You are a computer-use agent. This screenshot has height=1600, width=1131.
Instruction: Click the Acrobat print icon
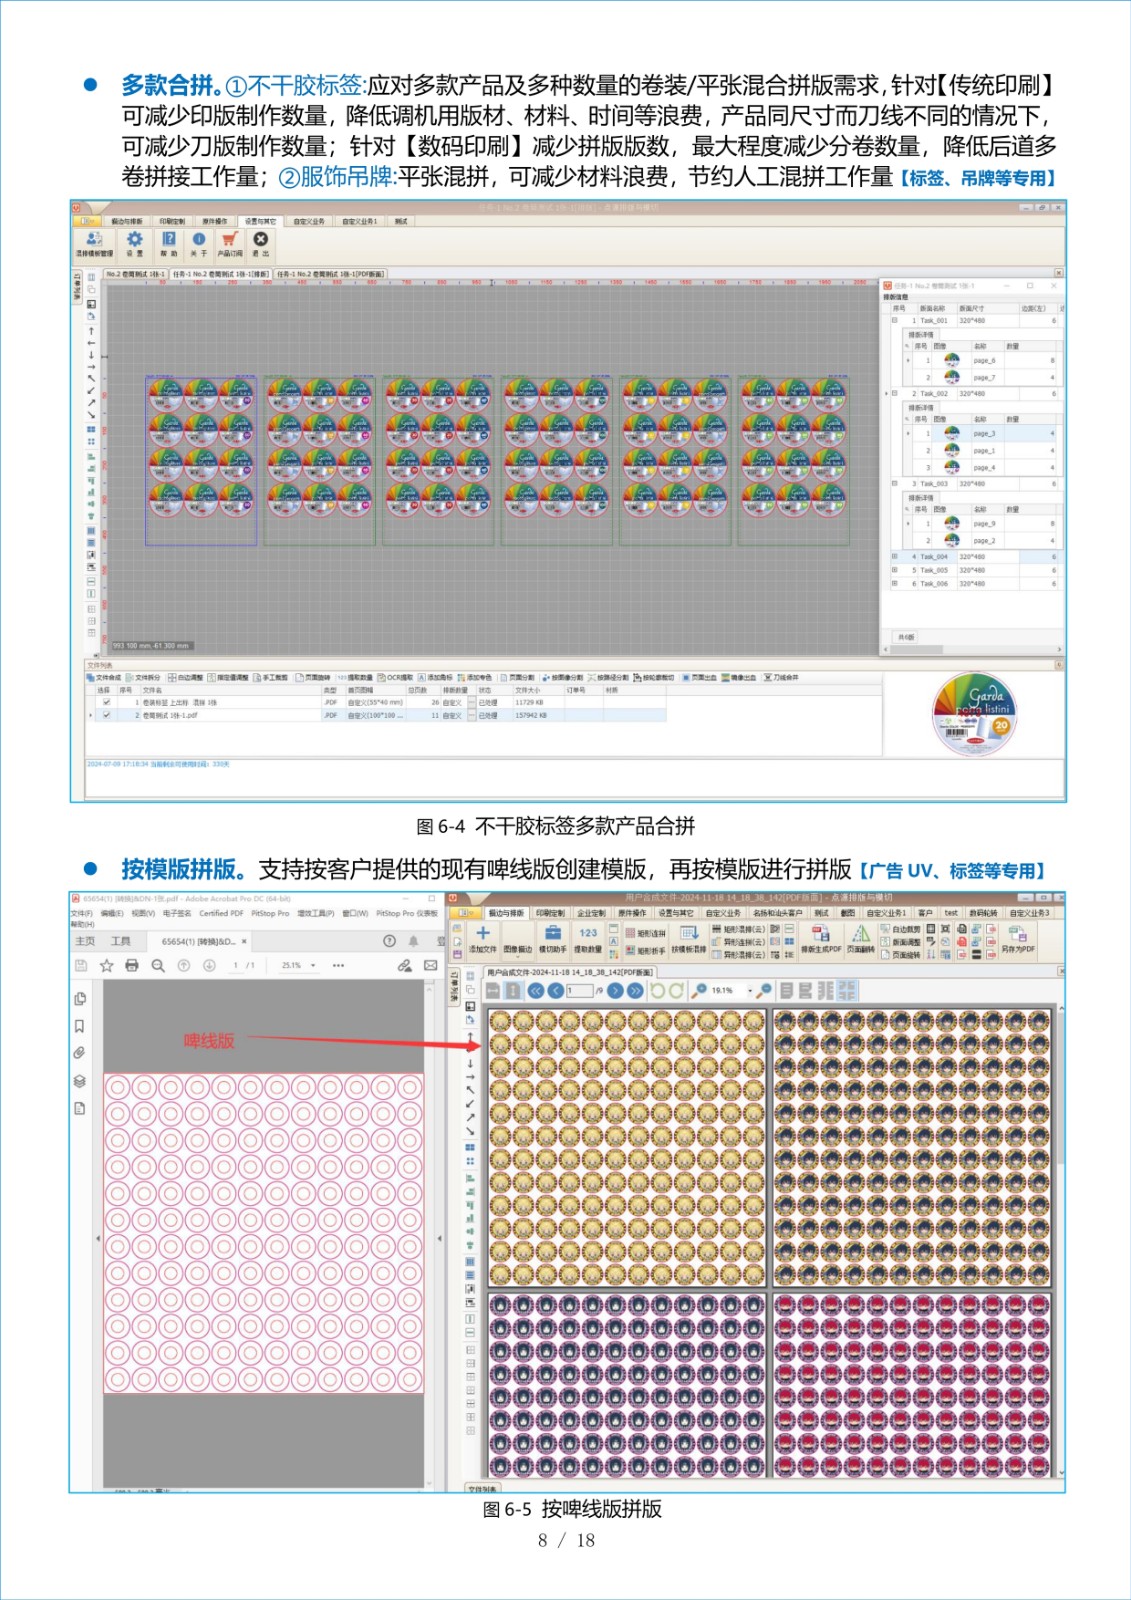(131, 965)
